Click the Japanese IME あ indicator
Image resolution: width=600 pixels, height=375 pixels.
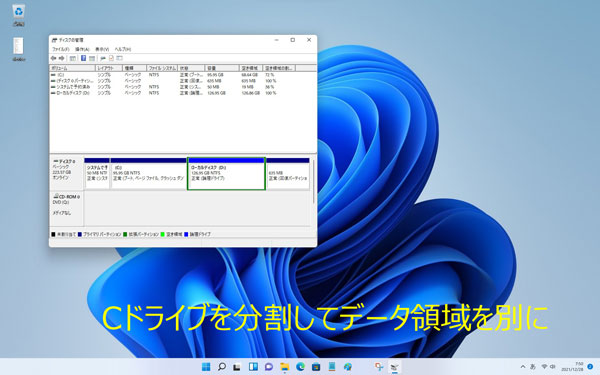pos(533,367)
